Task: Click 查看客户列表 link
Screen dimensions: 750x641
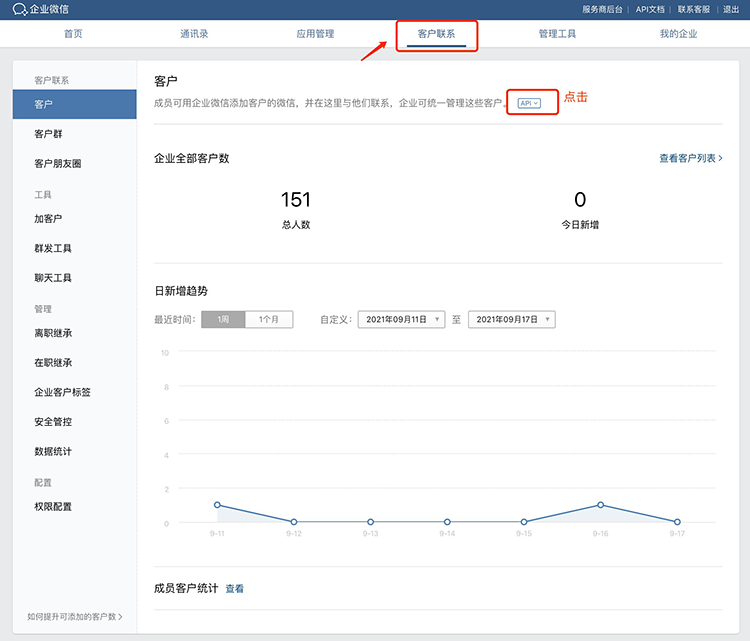Action: 690,158
